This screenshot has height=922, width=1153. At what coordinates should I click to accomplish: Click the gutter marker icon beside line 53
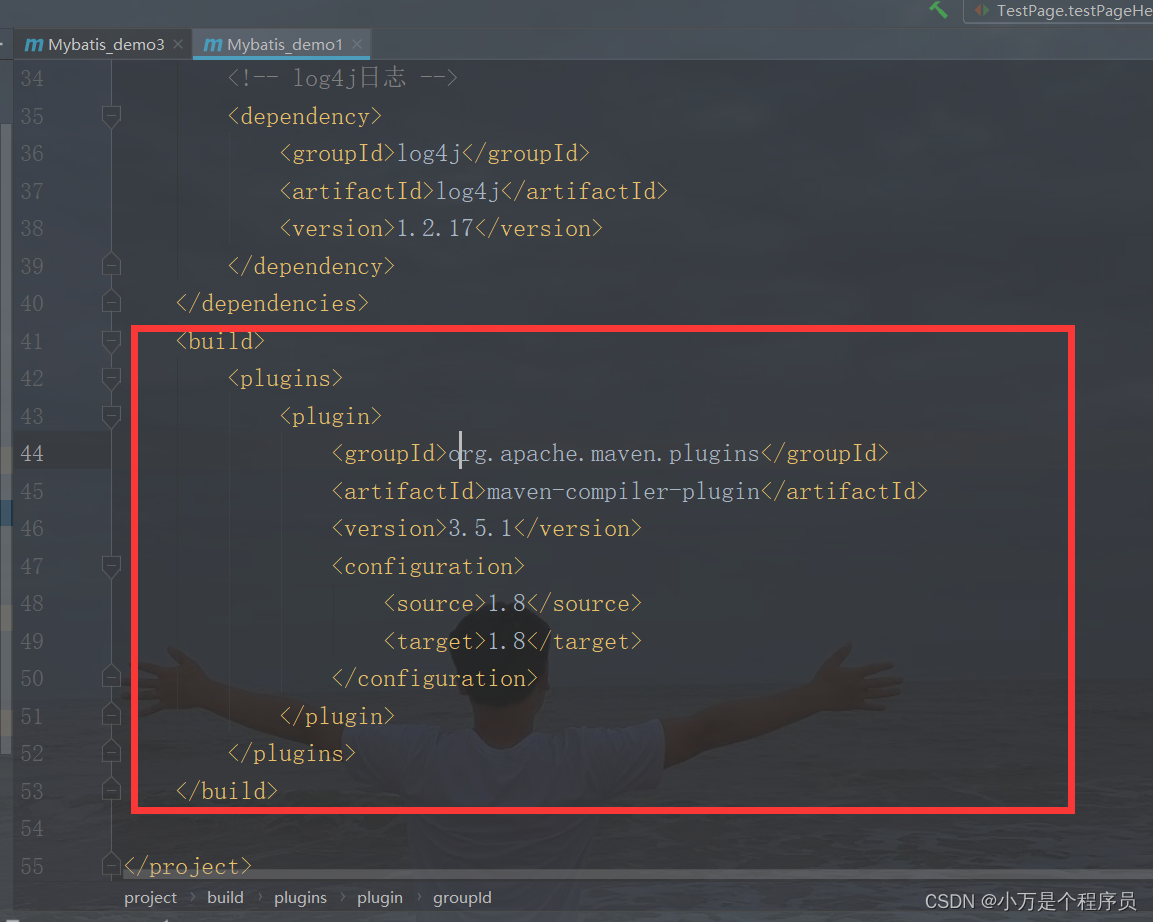tap(111, 790)
